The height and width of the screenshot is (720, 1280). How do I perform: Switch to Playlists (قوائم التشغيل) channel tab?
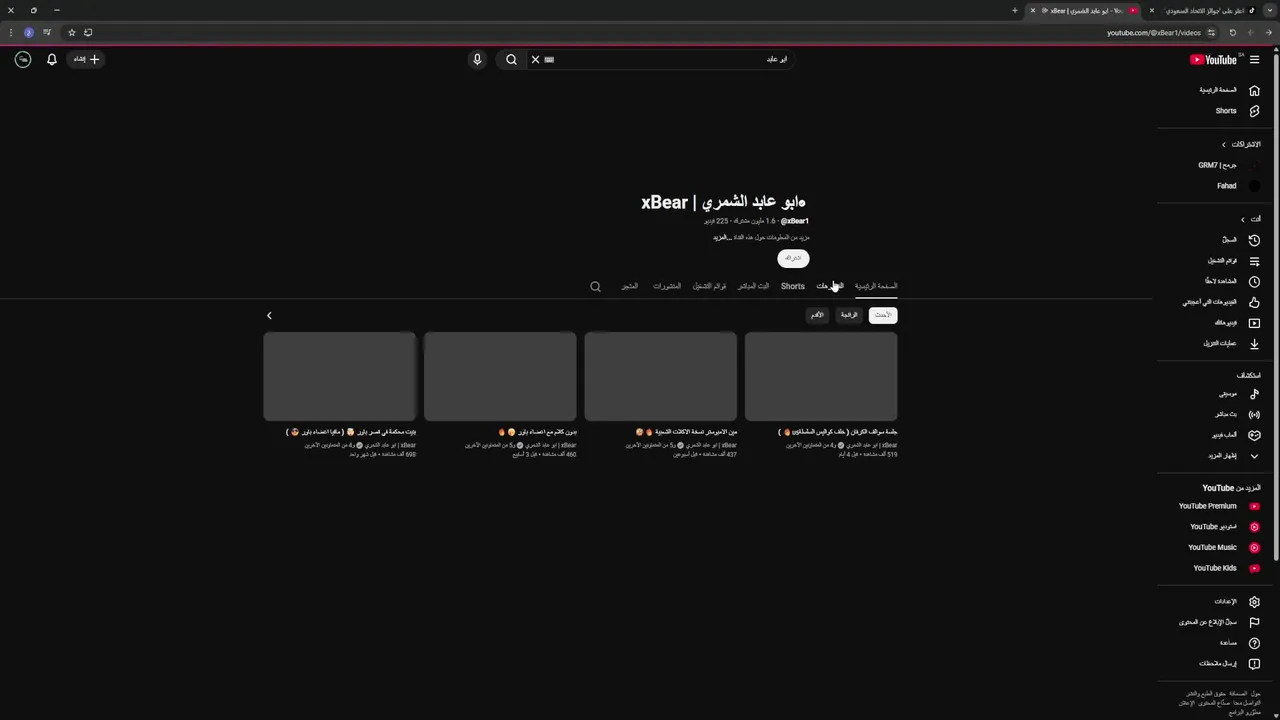[709, 286]
